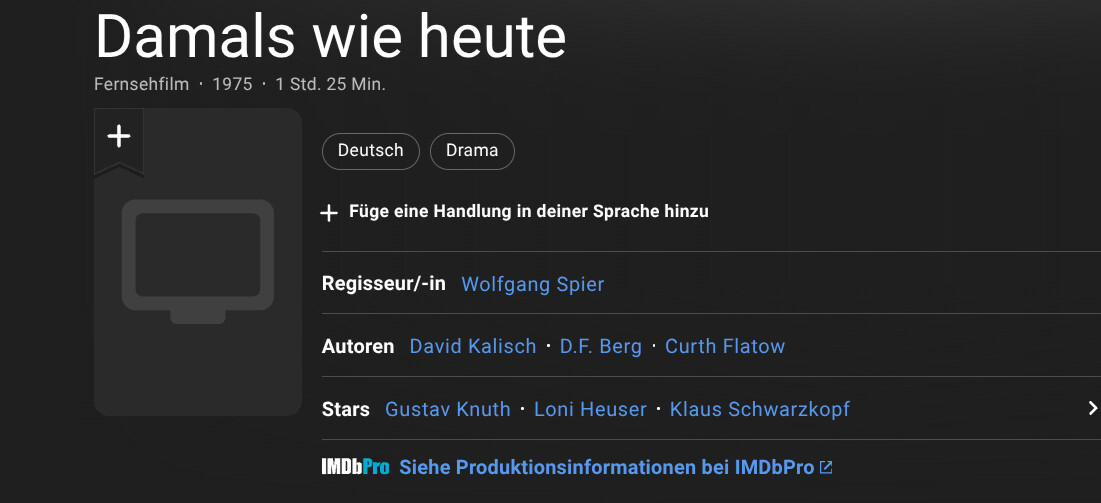Click the TV placeholder poster image
The width and height of the screenshot is (1101, 503).
(x=198, y=262)
